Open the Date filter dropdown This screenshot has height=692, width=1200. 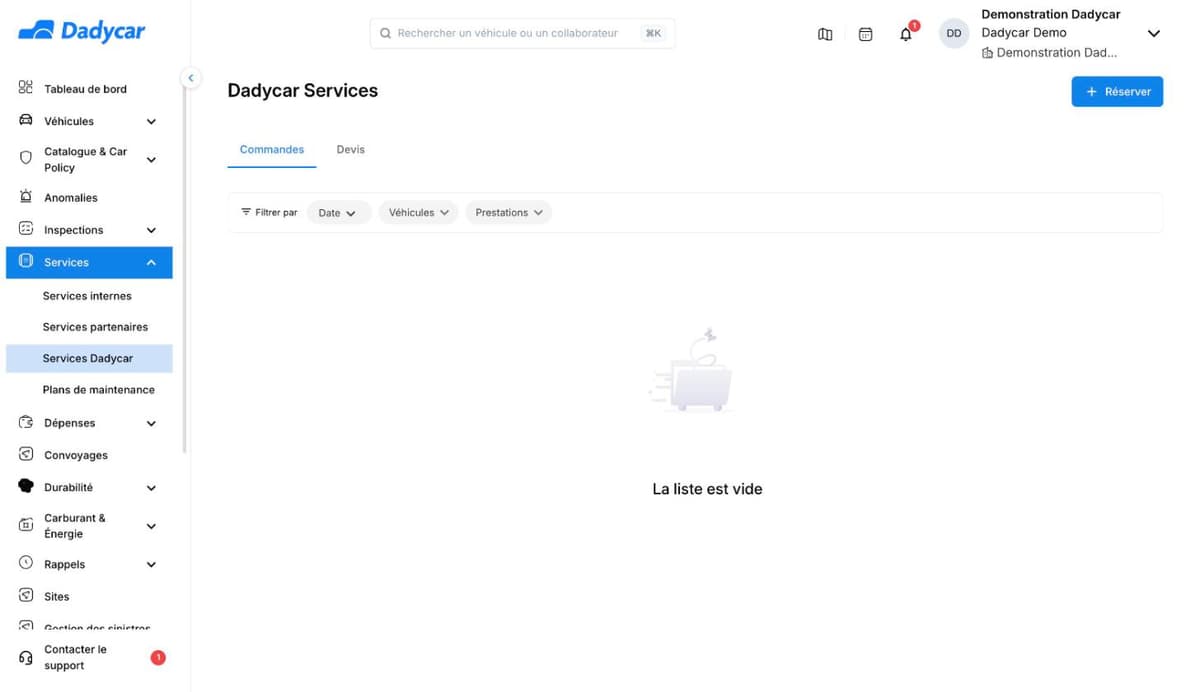pos(337,212)
